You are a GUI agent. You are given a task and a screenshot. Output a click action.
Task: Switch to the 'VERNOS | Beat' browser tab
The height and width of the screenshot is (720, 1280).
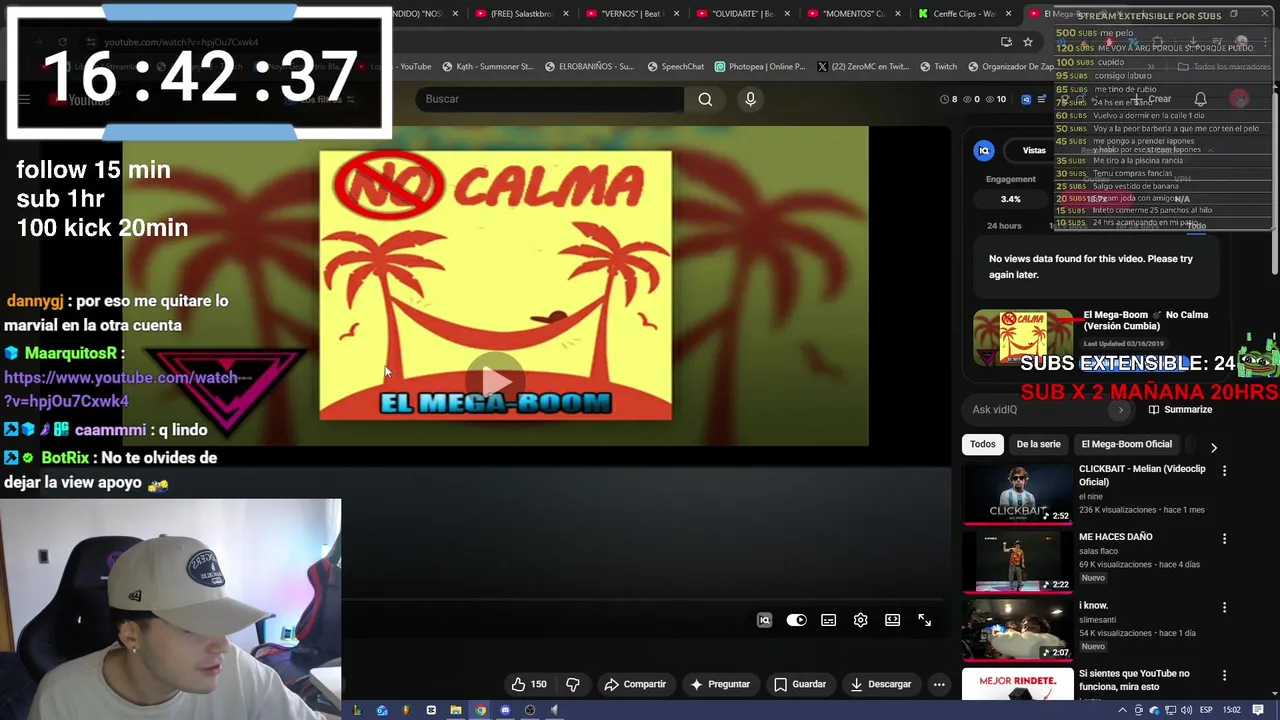pos(632,14)
